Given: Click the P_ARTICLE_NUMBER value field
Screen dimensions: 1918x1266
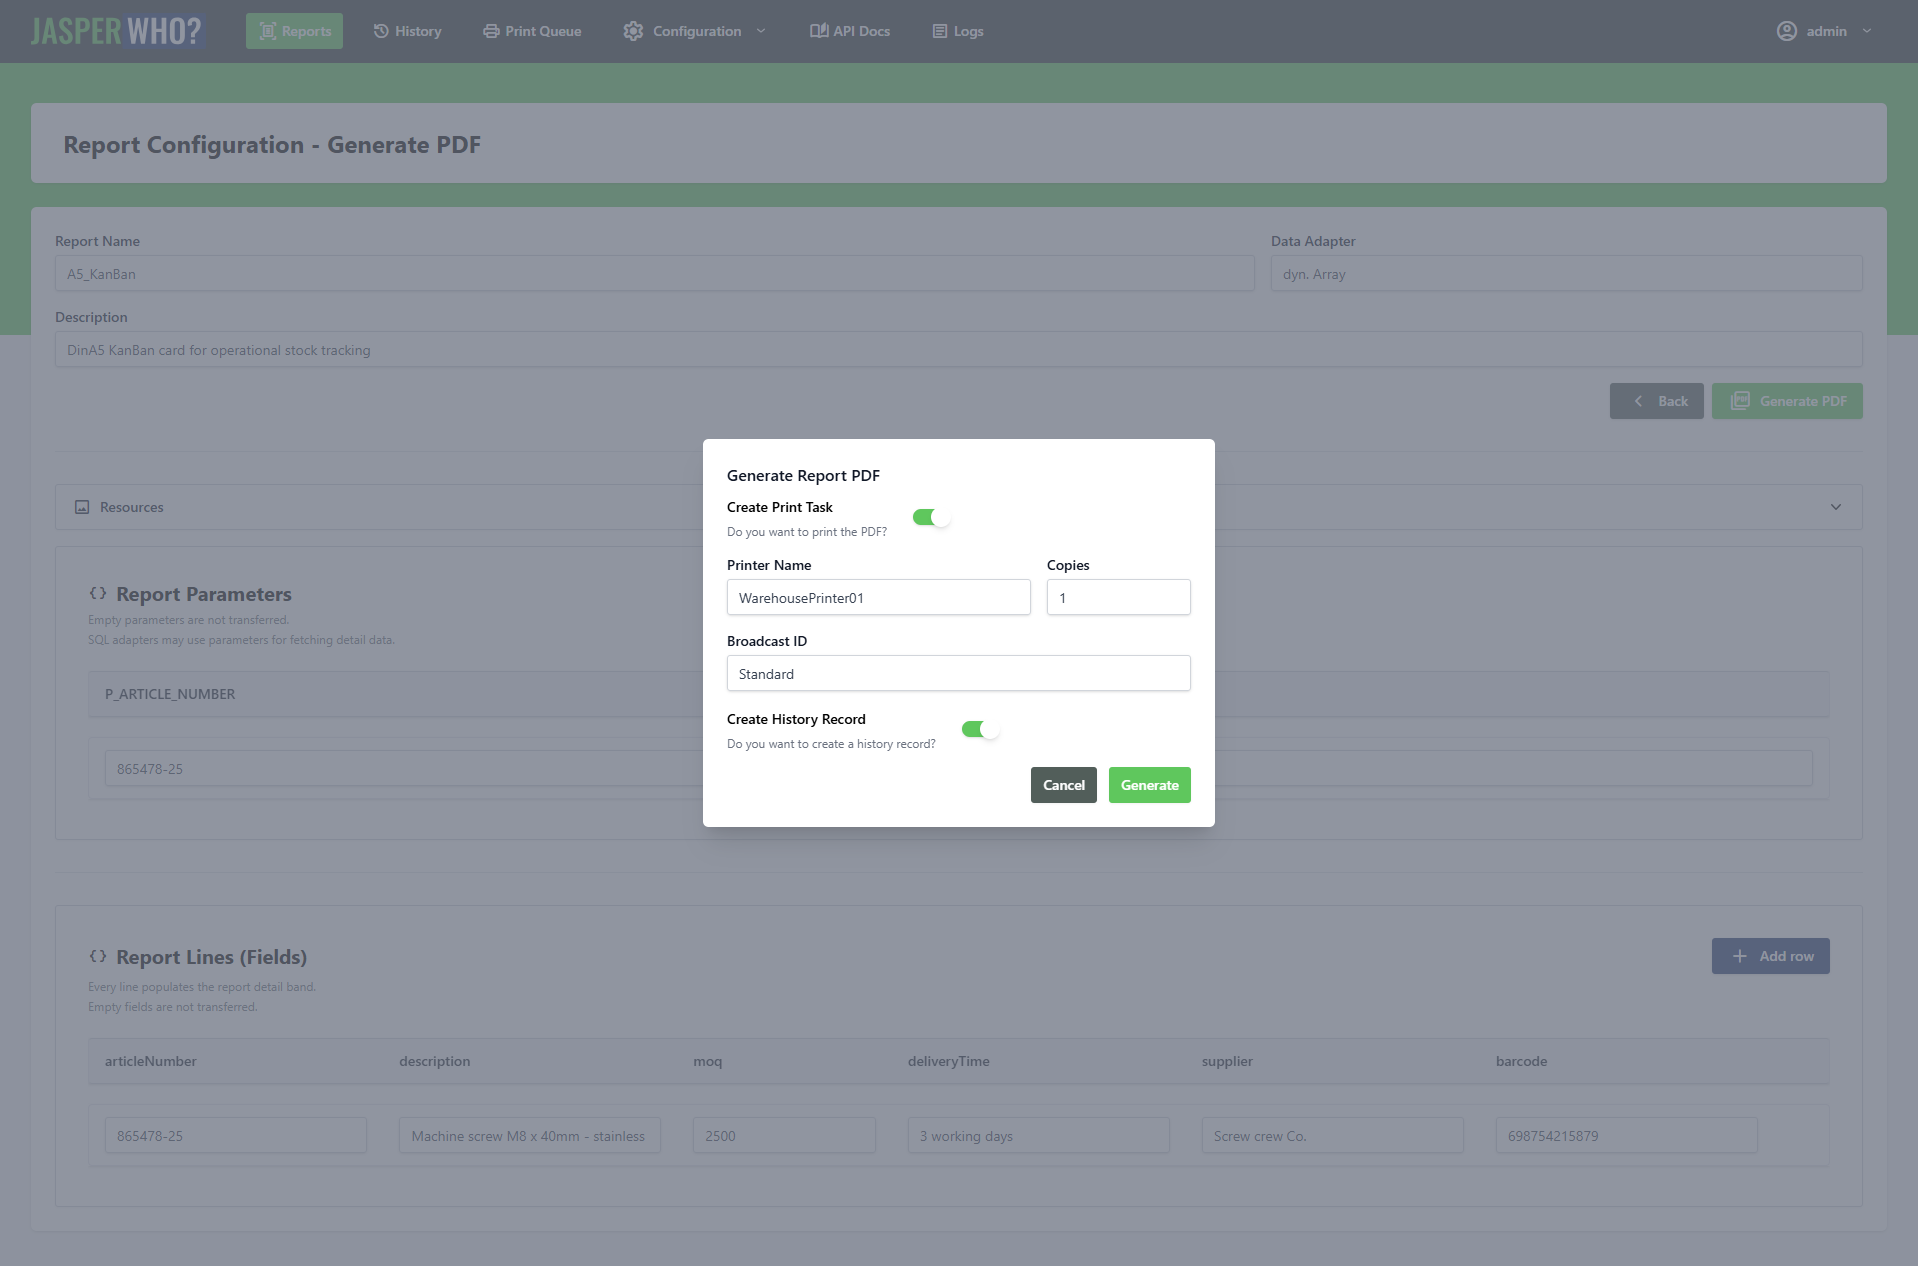Looking at the screenshot, I should tap(958, 769).
